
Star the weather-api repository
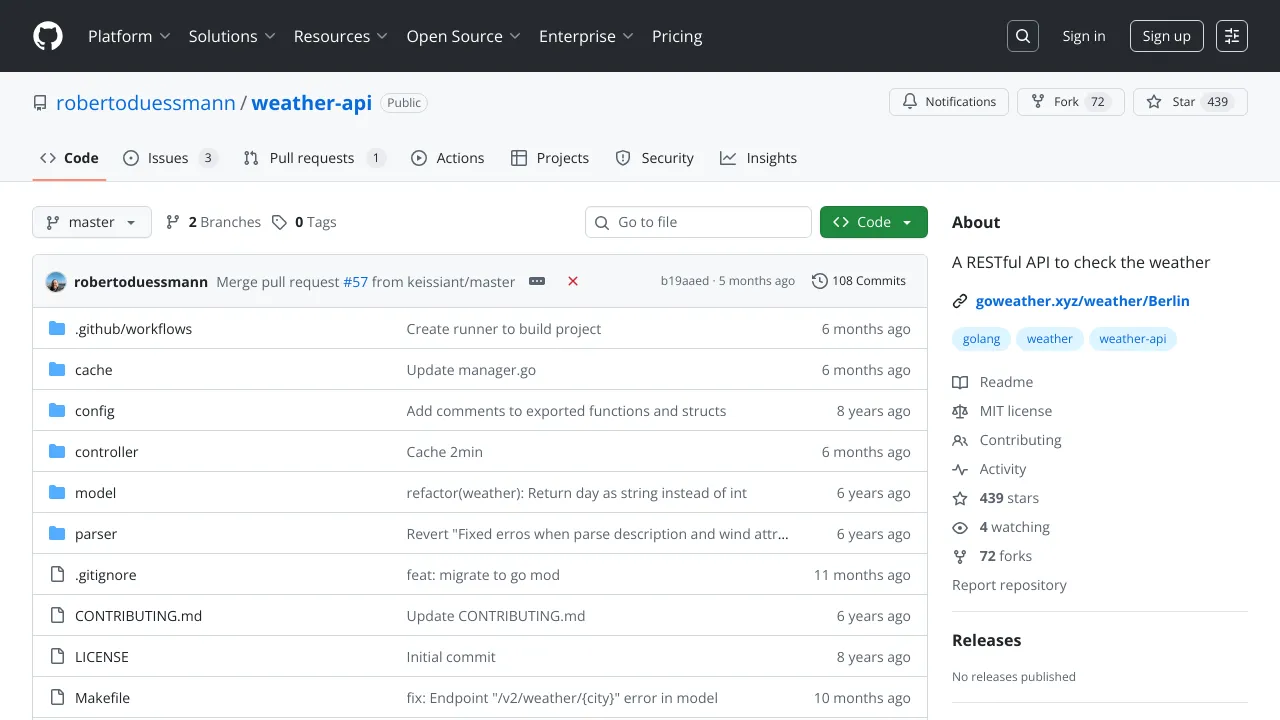(x=1190, y=102)
